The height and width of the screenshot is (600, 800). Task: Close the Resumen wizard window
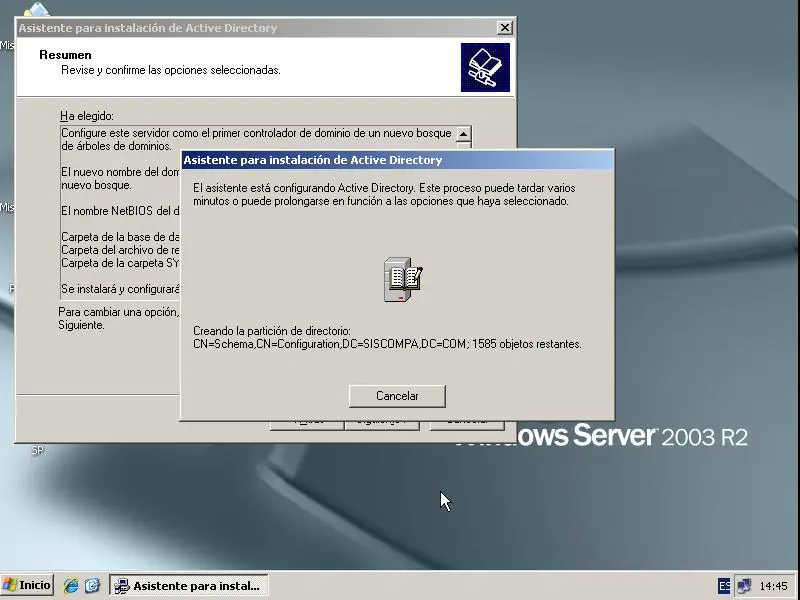tap(505, 28)
